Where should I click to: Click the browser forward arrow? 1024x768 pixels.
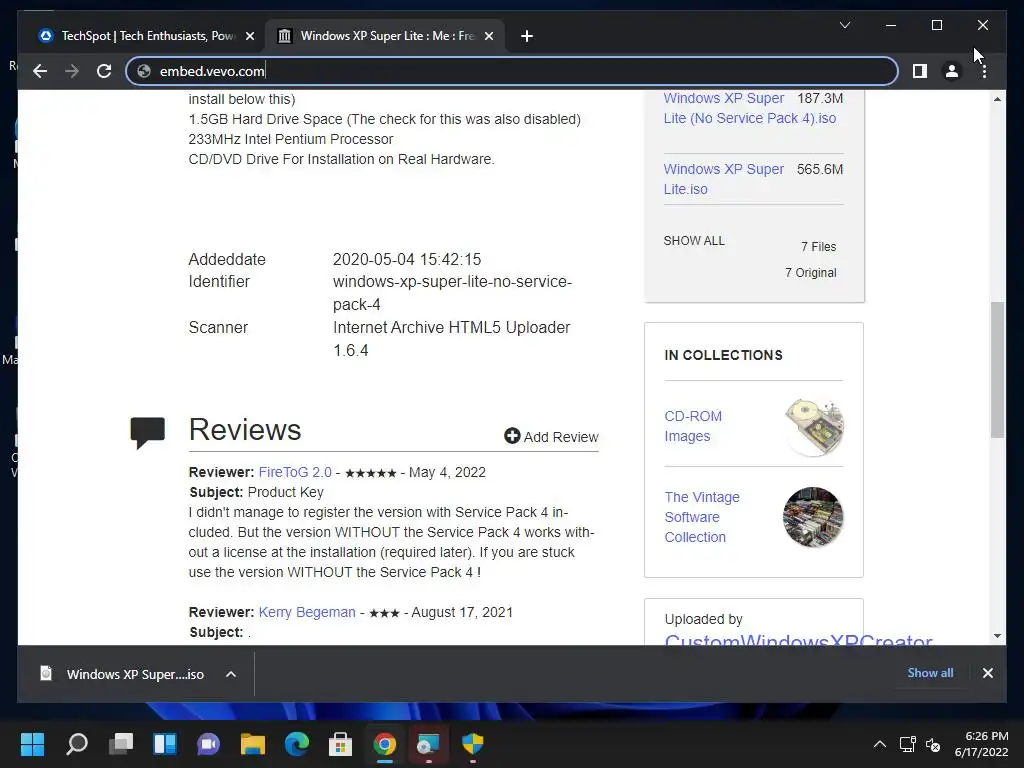(x=72, y=71)
